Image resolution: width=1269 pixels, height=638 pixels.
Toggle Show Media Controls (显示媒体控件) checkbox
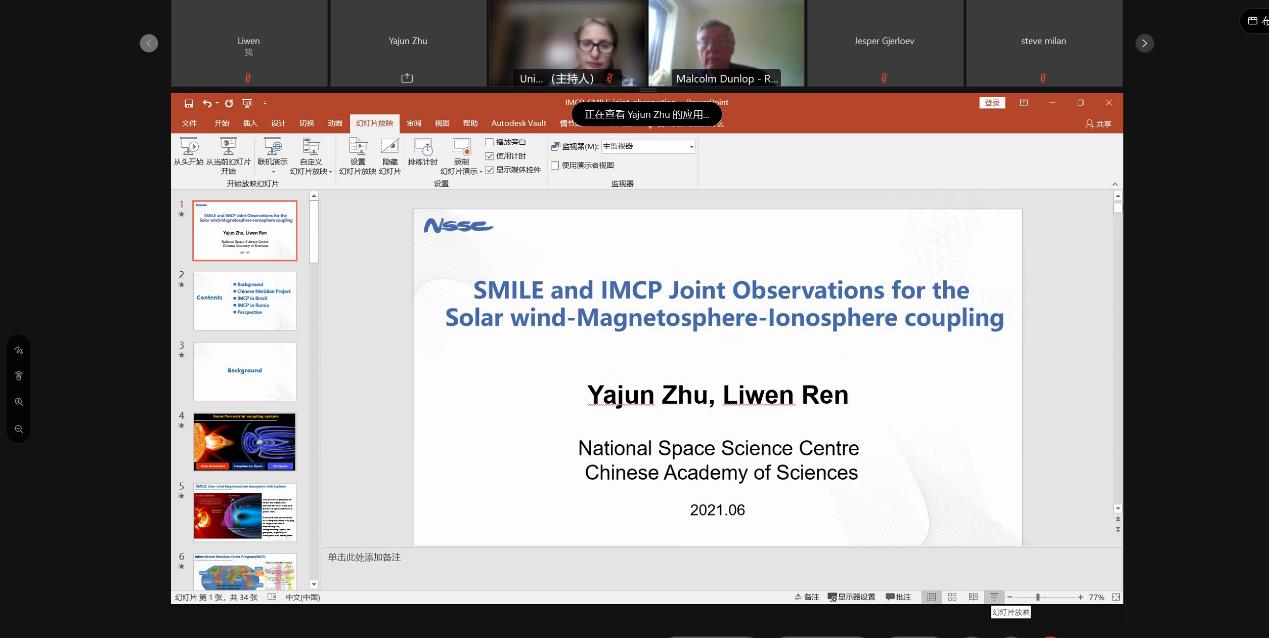pyautogui.click(x=490, y=169)
